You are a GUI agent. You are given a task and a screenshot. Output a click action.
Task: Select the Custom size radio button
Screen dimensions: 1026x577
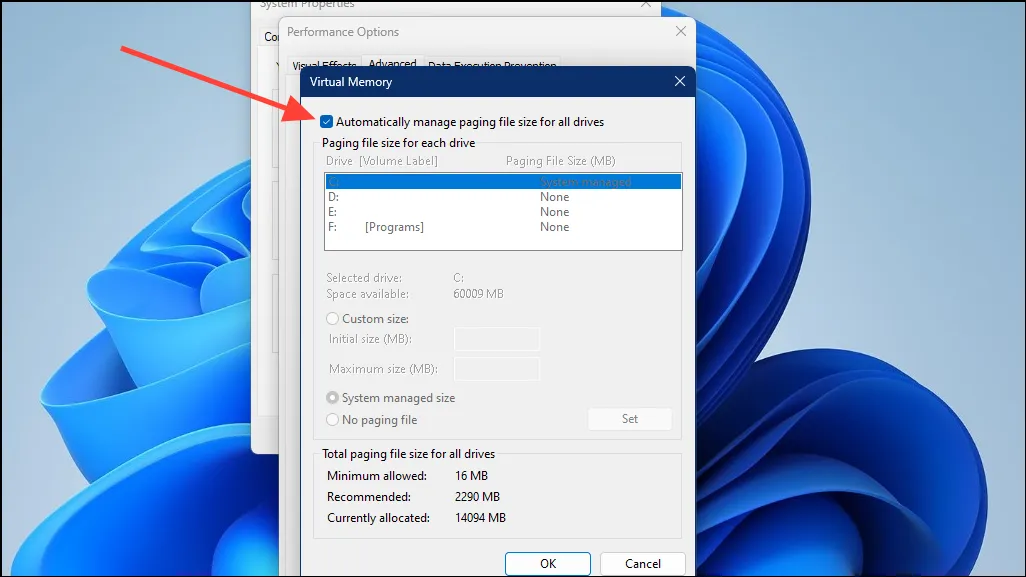[333, 319]
